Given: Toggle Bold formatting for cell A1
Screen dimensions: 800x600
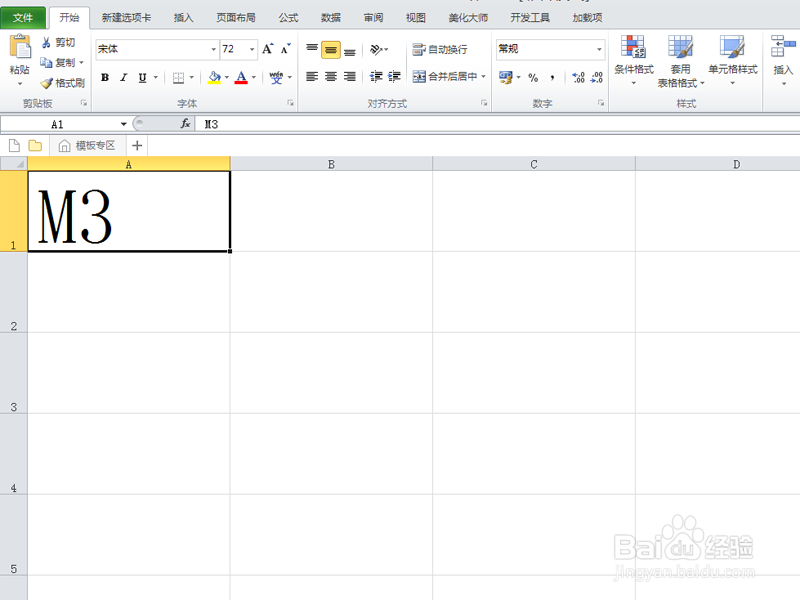Looking at the screenshot, I should (104, 77).
